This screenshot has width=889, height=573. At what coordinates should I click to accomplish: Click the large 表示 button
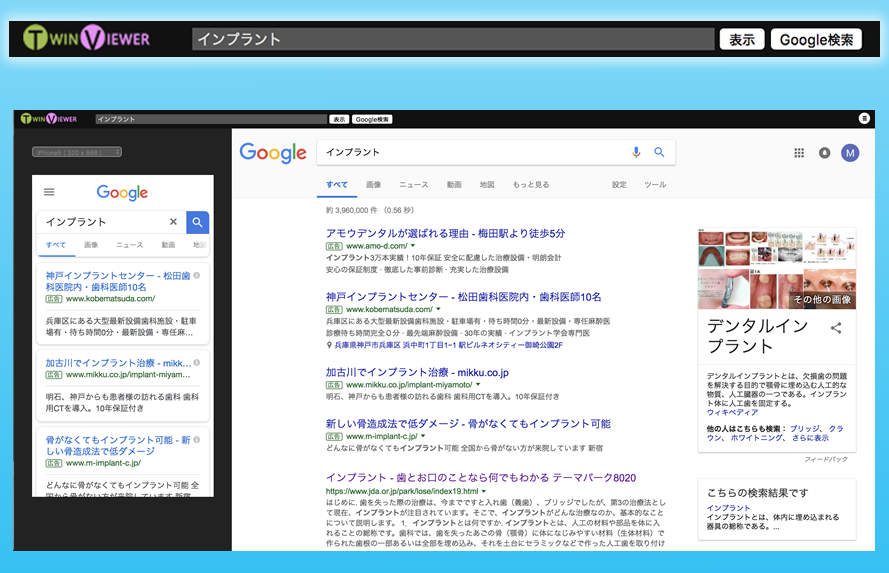742,40
